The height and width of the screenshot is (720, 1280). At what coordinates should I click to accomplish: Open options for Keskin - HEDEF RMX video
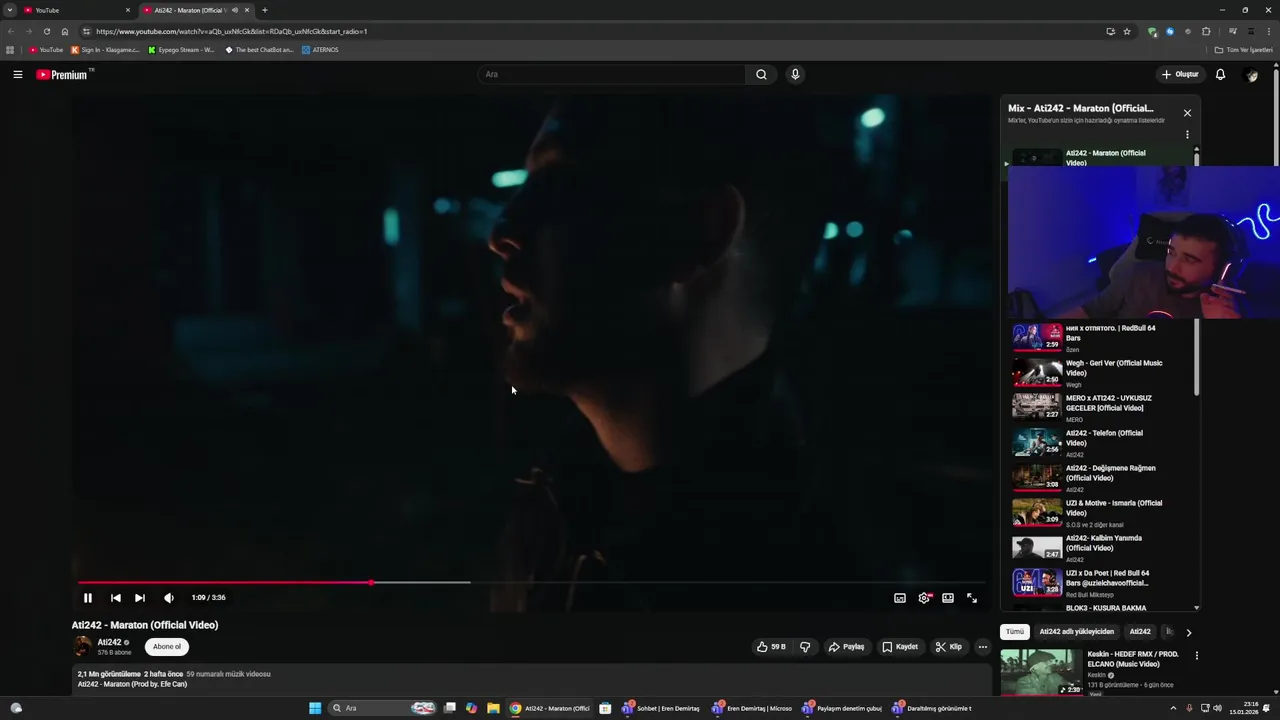coord(1196,656)
